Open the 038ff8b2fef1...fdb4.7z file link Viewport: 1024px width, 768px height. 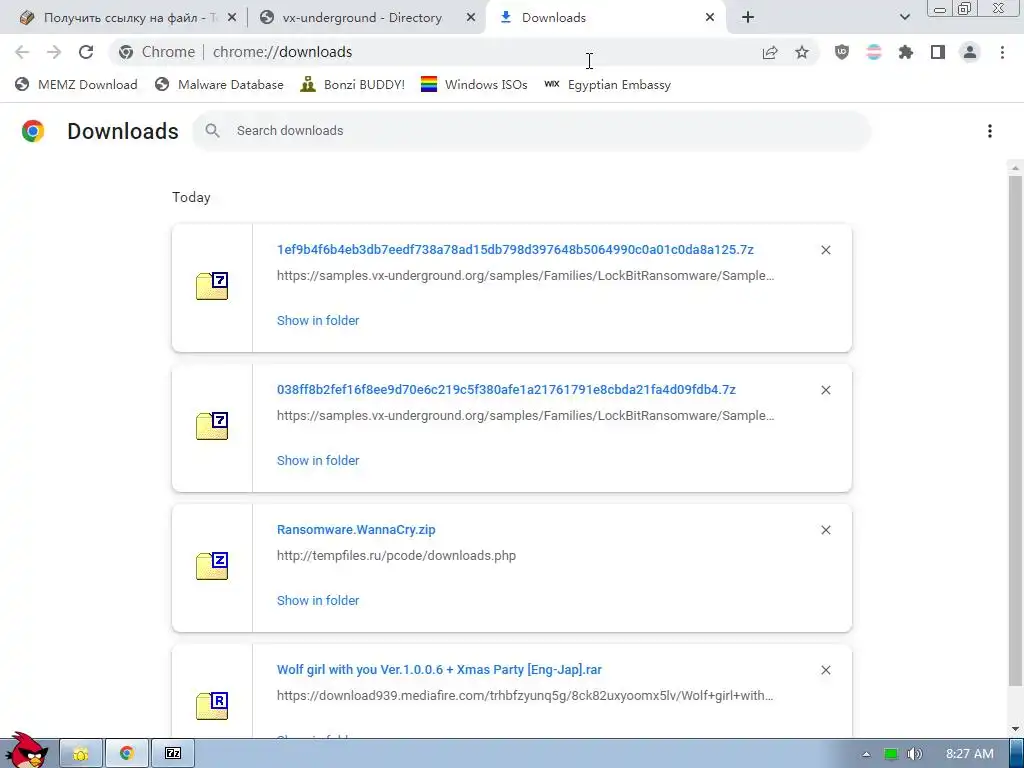pyautogui.click(x=506, y=389)
